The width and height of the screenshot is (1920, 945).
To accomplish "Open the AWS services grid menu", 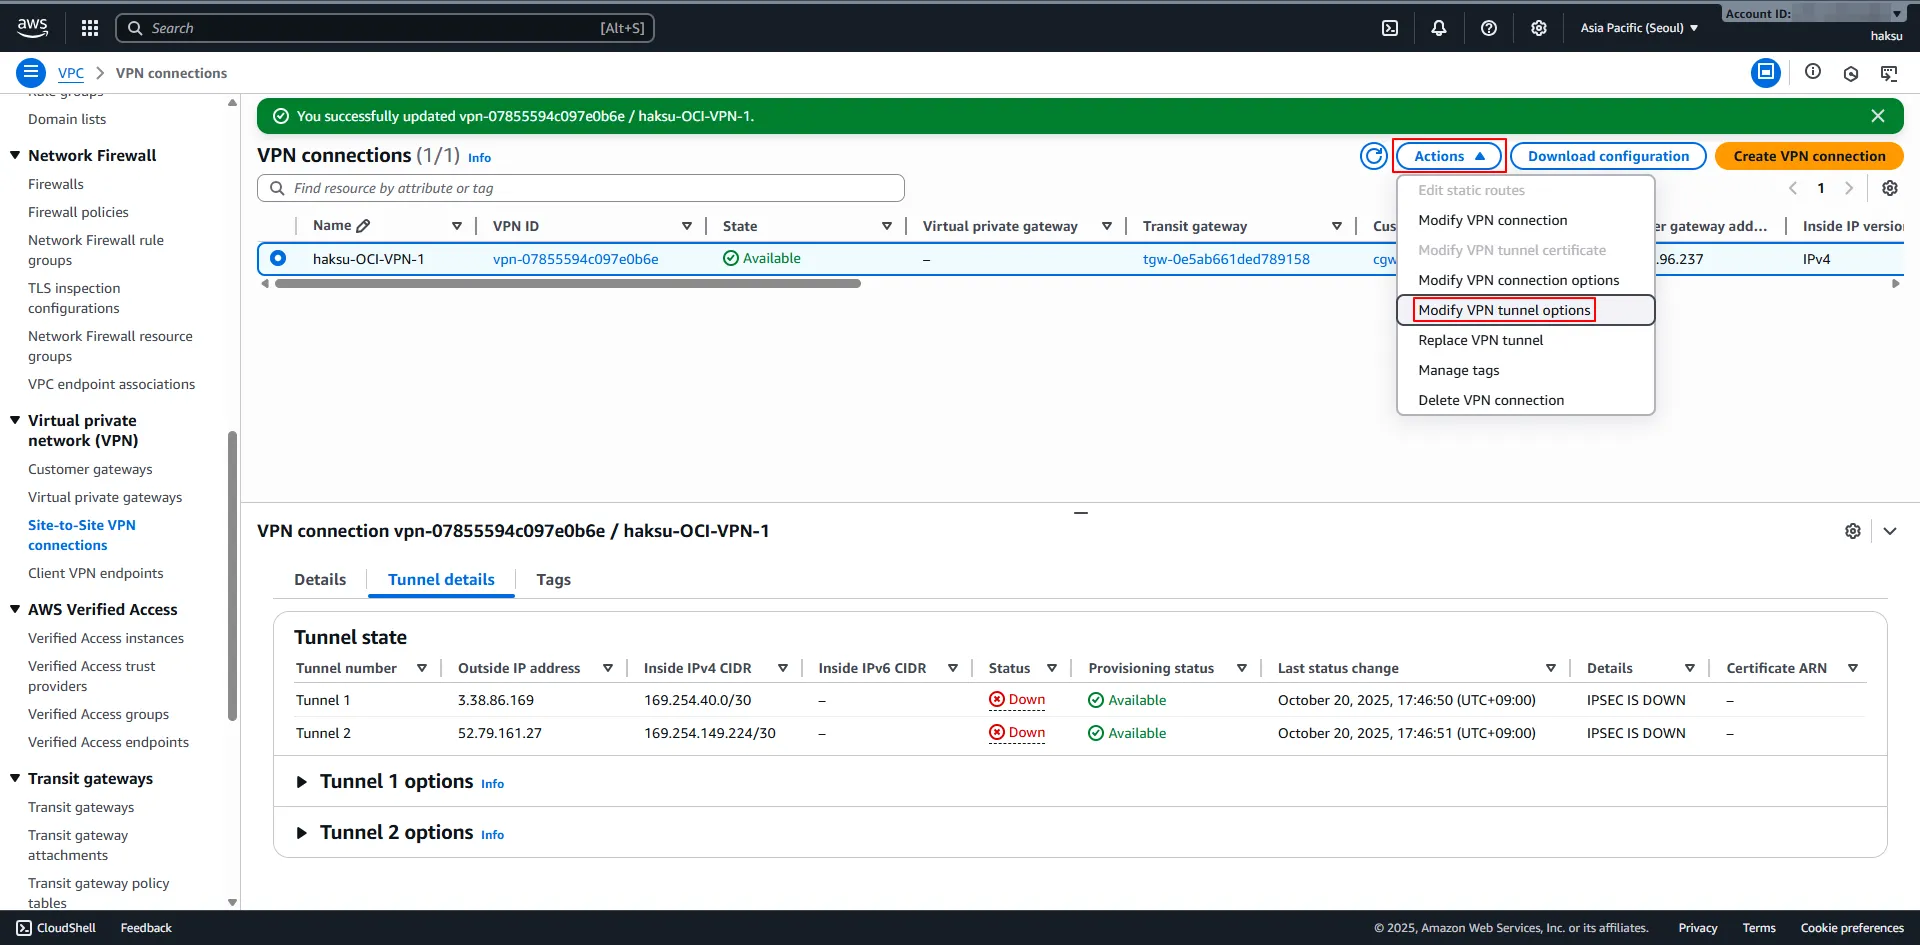I will point(90,28).
